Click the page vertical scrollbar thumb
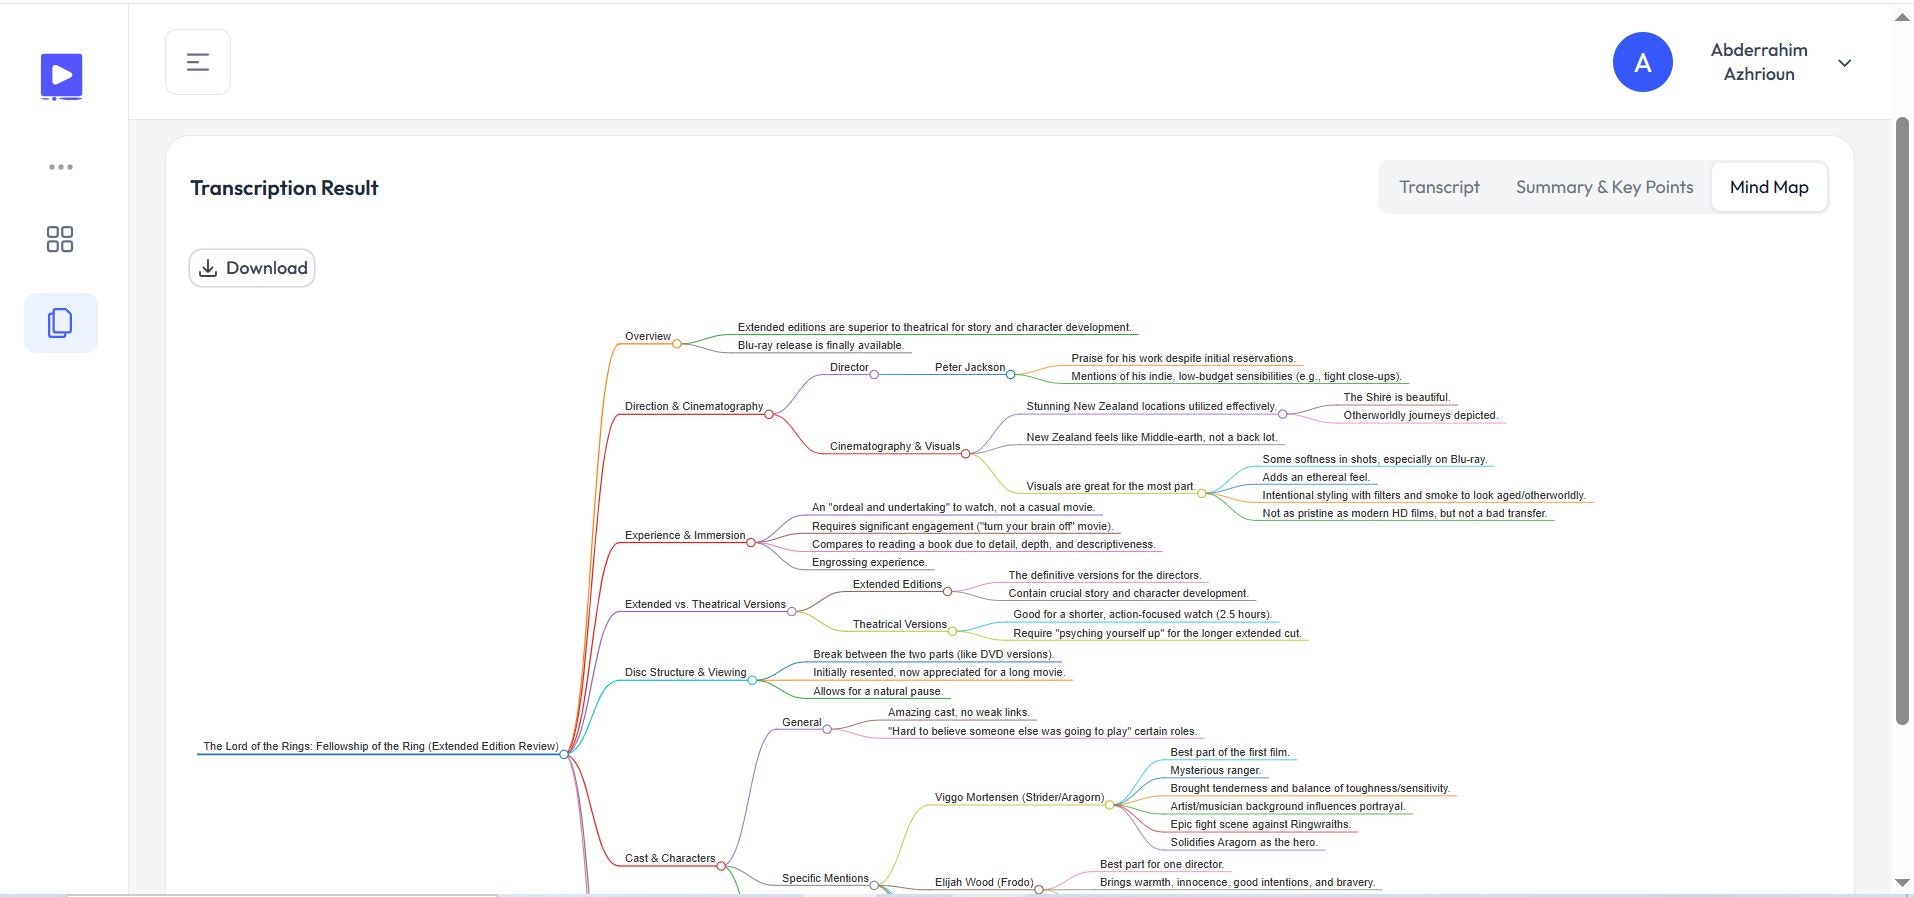Image resolution: width=1914 pixels, height=897 pixels. (1902, 420)
